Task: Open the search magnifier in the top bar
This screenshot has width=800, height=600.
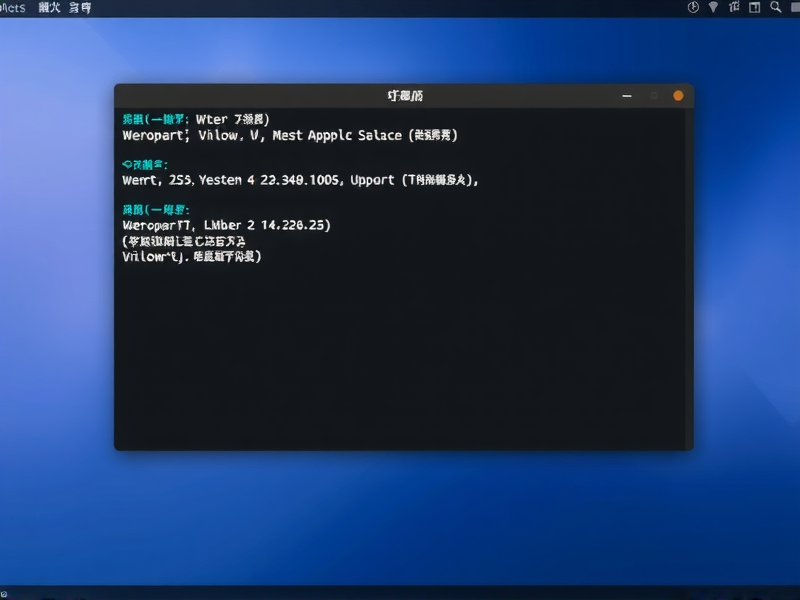Action: tap(775, 7)
